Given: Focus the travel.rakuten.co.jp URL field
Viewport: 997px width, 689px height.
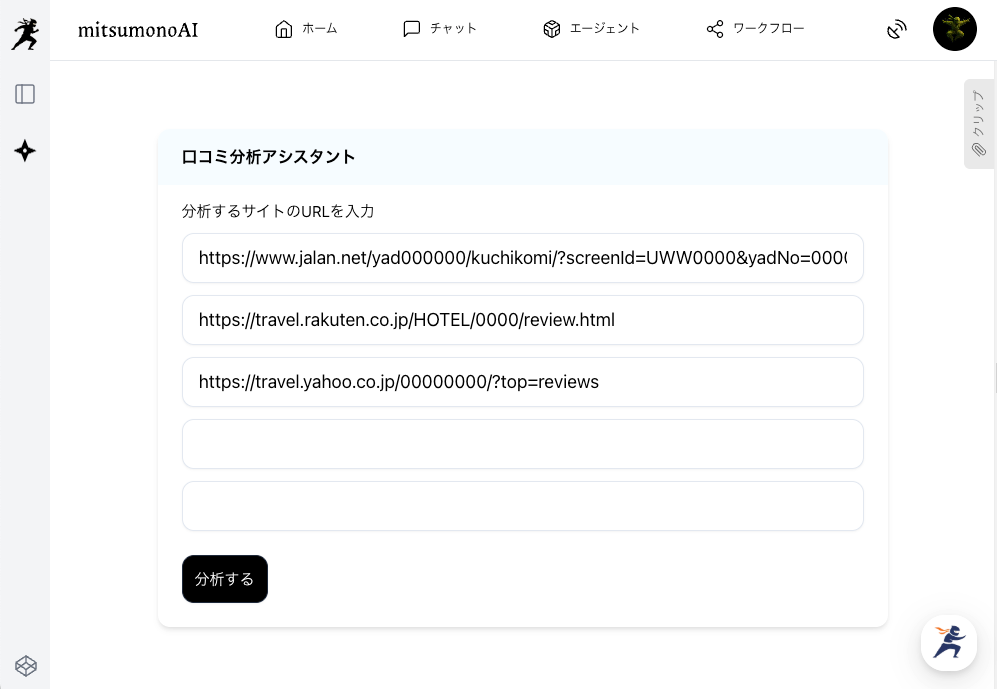Looking at the screenshot, I should pos(522,320).
